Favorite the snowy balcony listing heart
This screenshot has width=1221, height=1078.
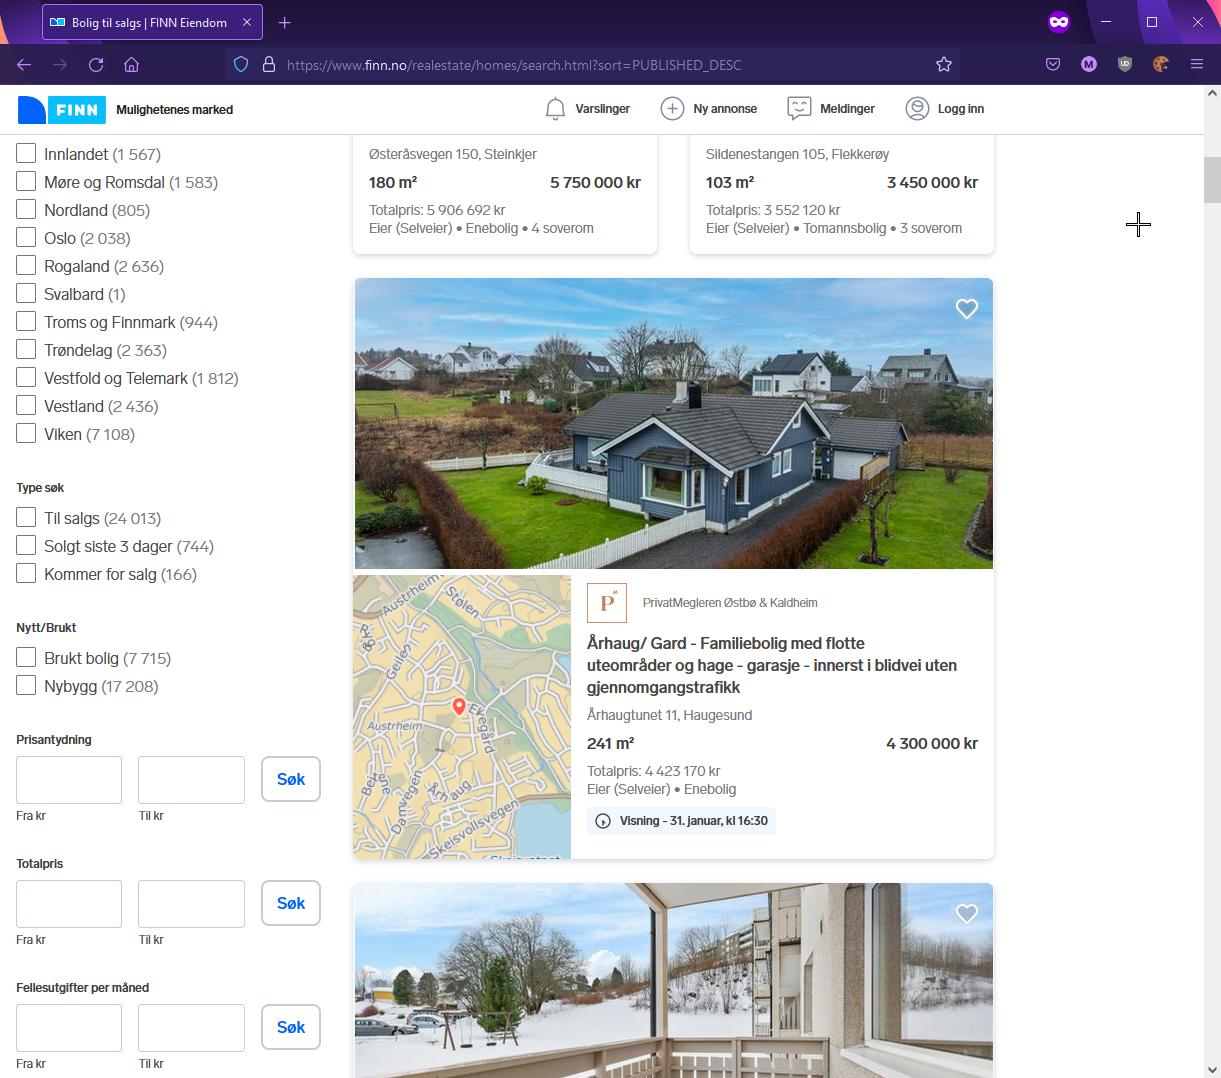click(967, 914)
